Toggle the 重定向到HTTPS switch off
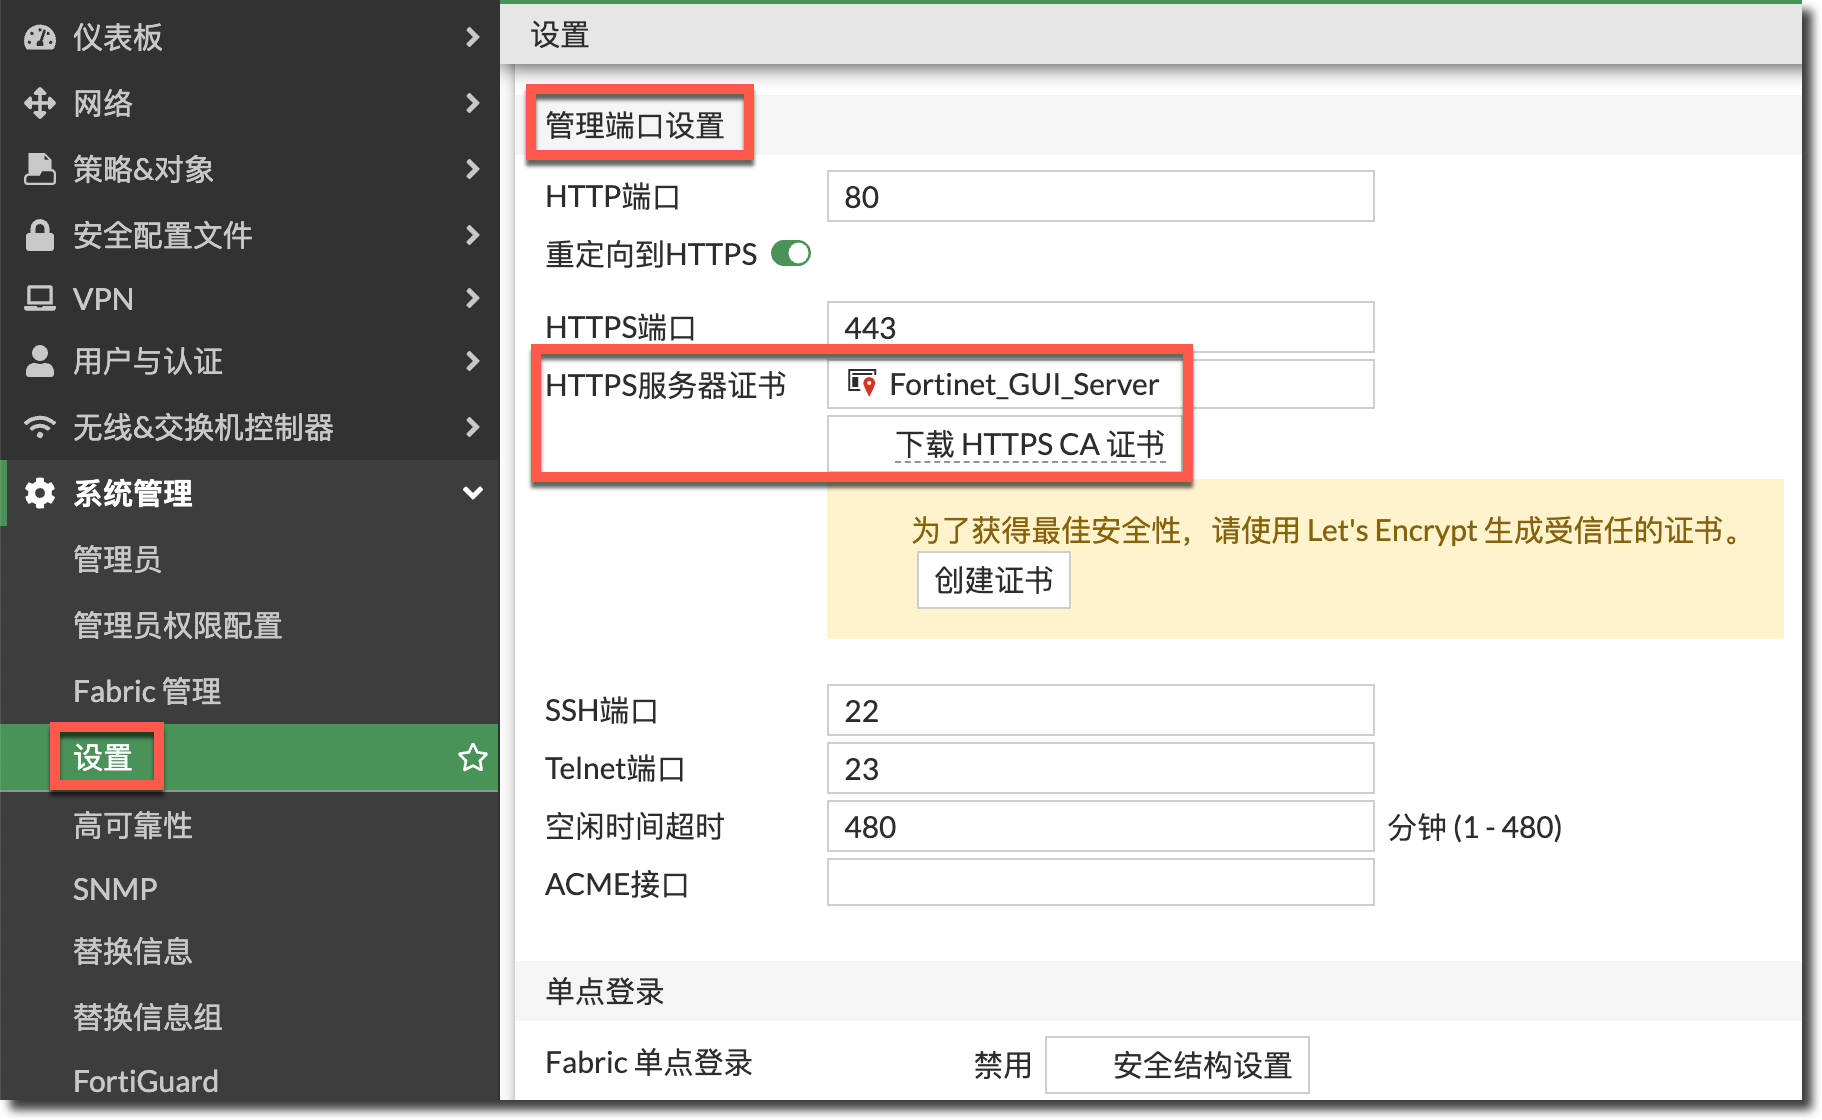The width and height of the screenshot is (1822, 1120). coord(791,254)
